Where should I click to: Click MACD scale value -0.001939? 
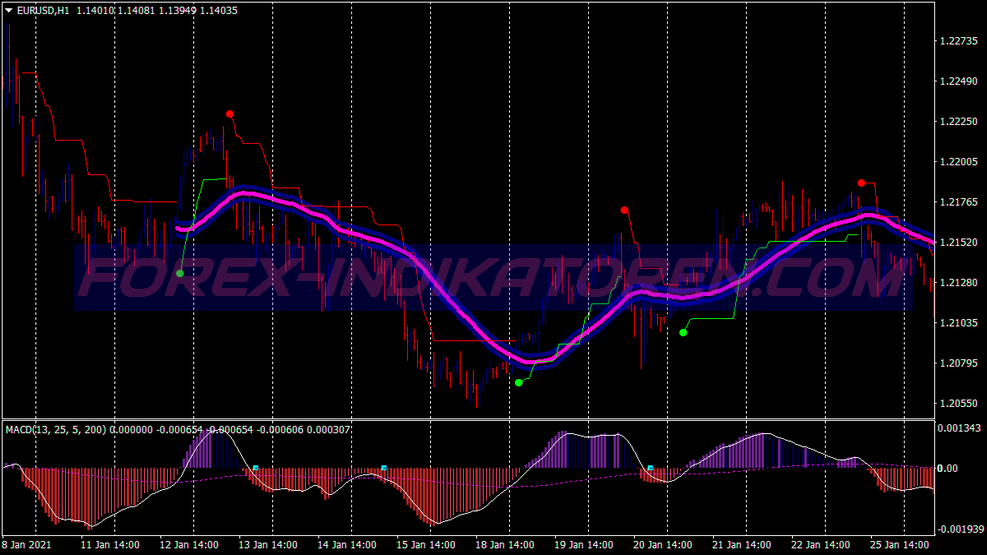click(x=959, y=529)
